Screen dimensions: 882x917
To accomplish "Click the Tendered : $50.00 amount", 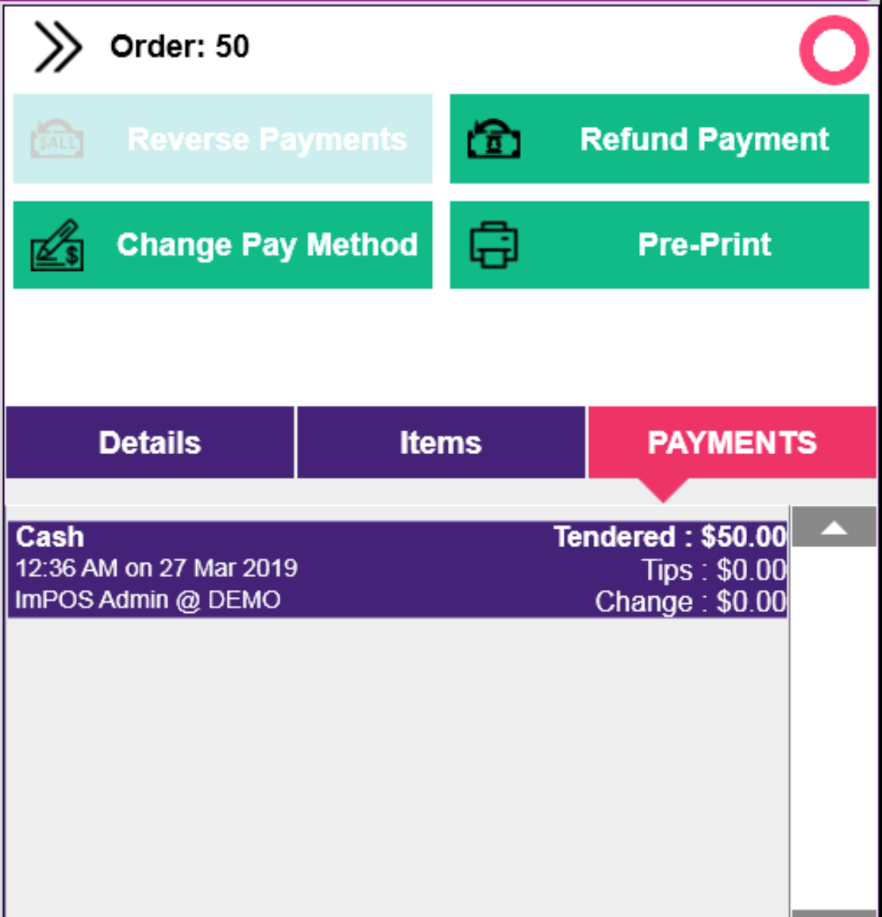I will (670, 537).
